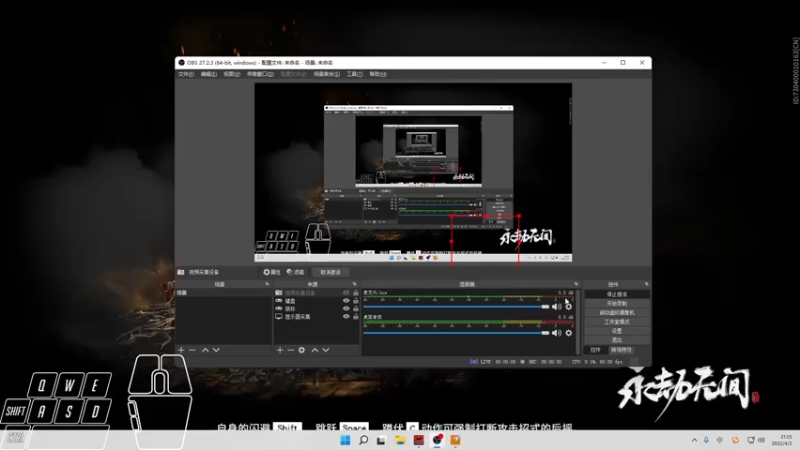Open source properties with the Sources gear icon
800x450 pixels.
point(302,350)
